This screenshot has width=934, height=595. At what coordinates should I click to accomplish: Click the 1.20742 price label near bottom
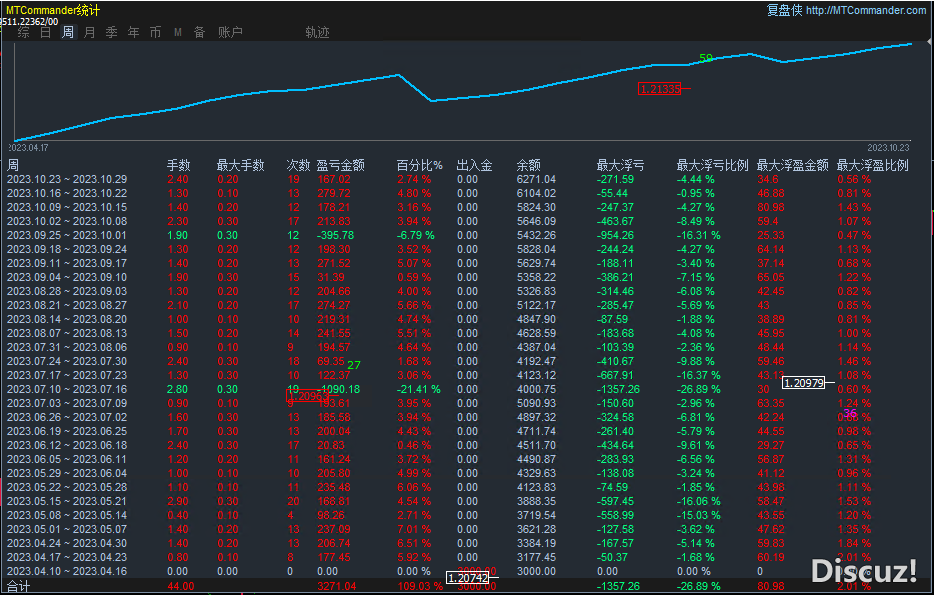(467, 578)
